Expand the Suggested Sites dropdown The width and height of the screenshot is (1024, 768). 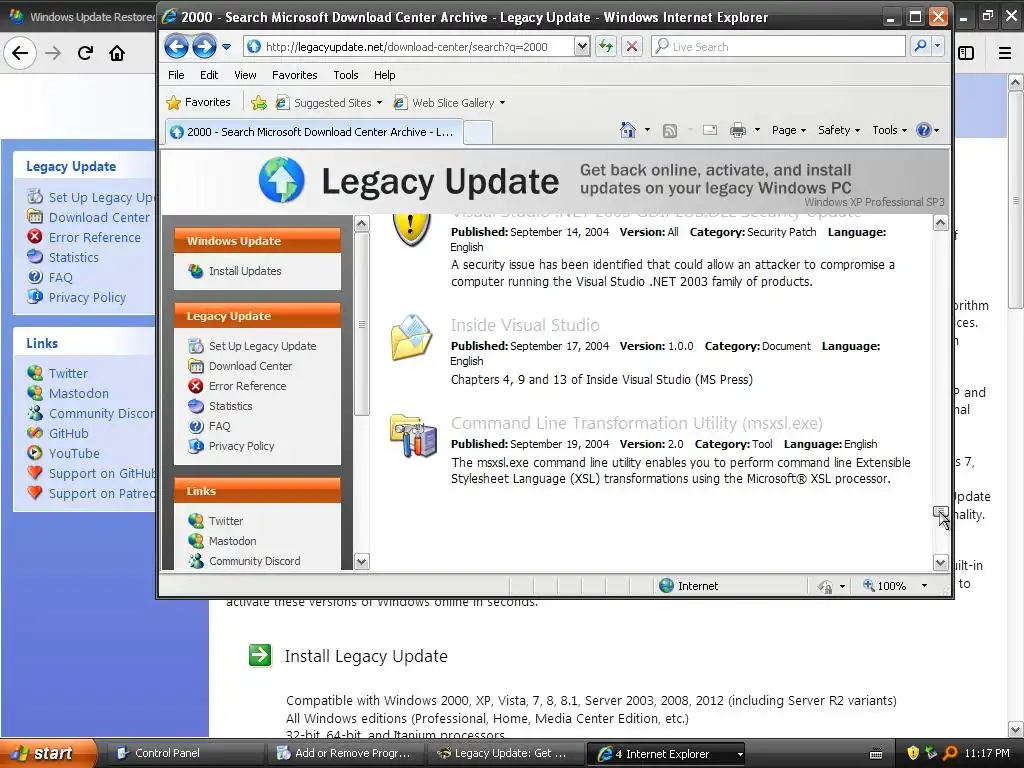(x=379, y=103)
